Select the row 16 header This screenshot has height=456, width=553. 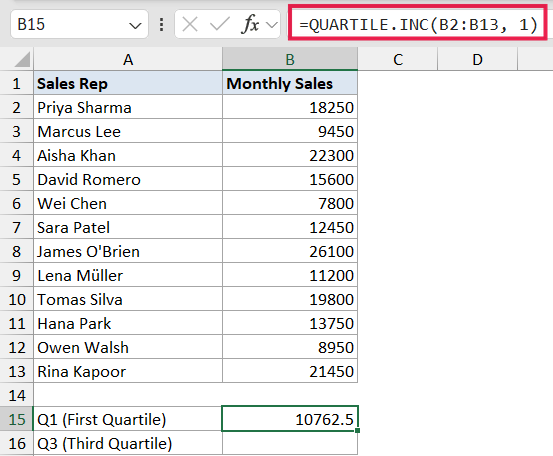[17, 443]
